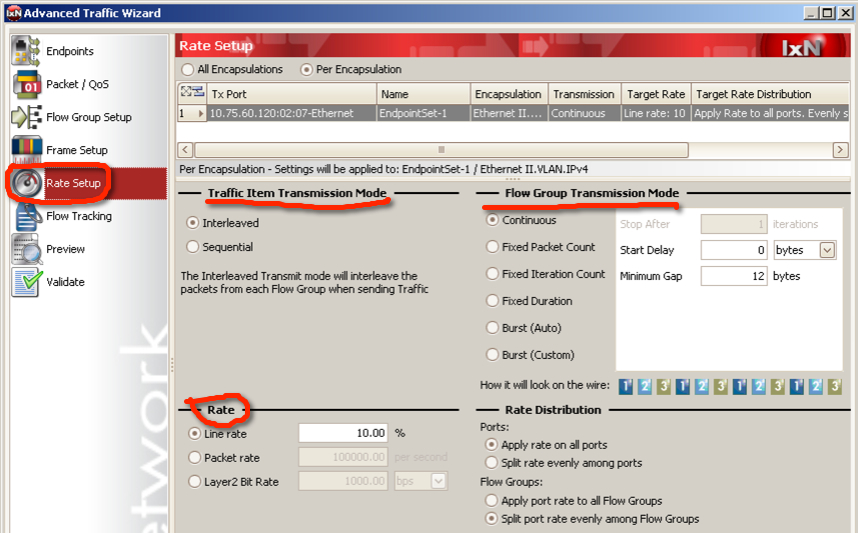Maximize the Advanced Traffic Wizard window
This screenshot has height=533, width=858.
click(828, 13)
